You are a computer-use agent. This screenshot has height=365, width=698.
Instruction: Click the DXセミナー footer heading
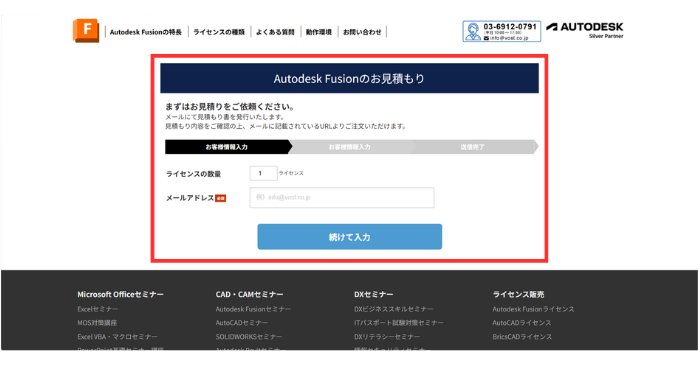pyautogui.click(x=374, y=294)
